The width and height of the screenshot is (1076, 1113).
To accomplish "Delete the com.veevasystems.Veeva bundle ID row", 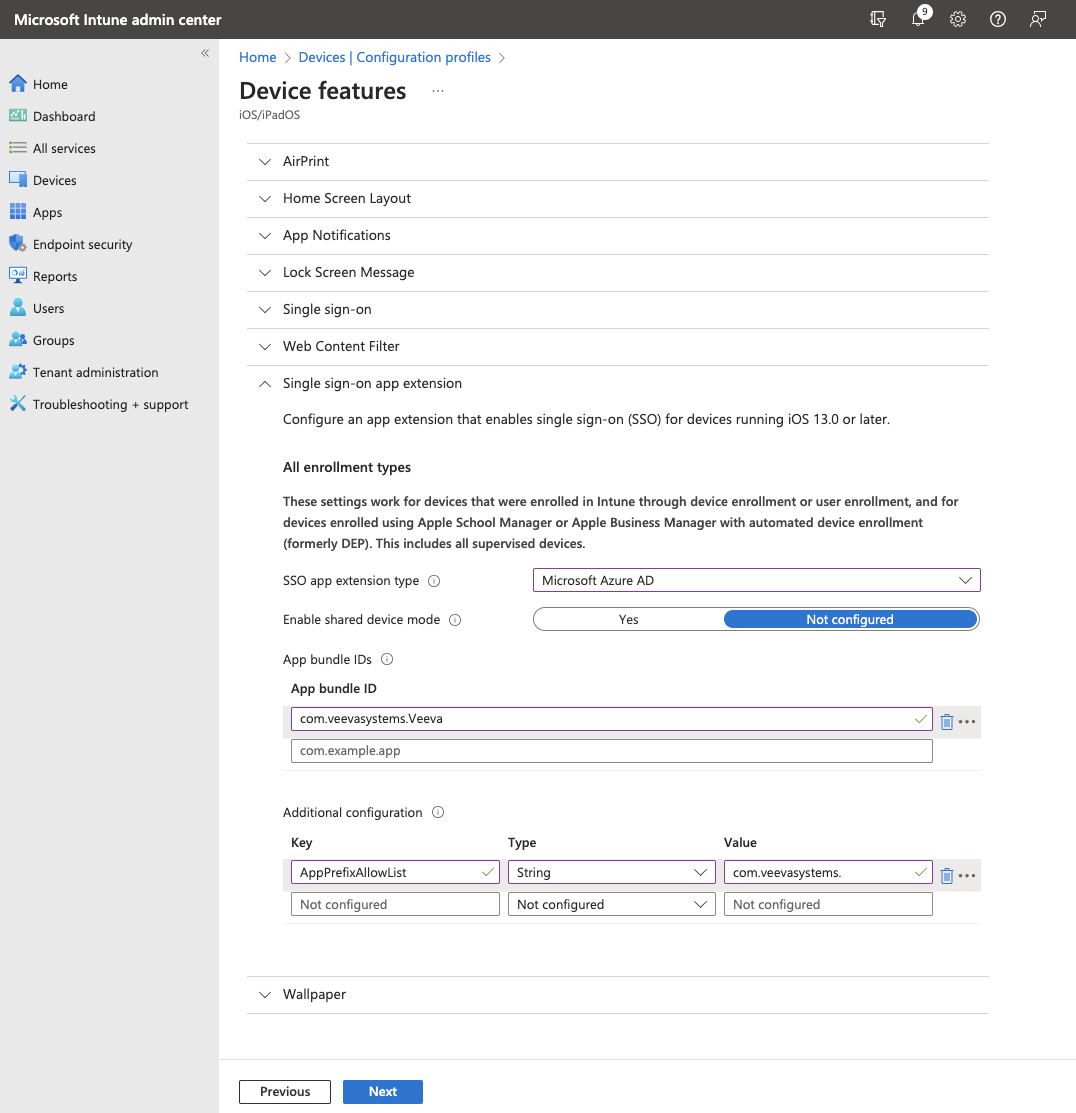I will pos(947,721).
